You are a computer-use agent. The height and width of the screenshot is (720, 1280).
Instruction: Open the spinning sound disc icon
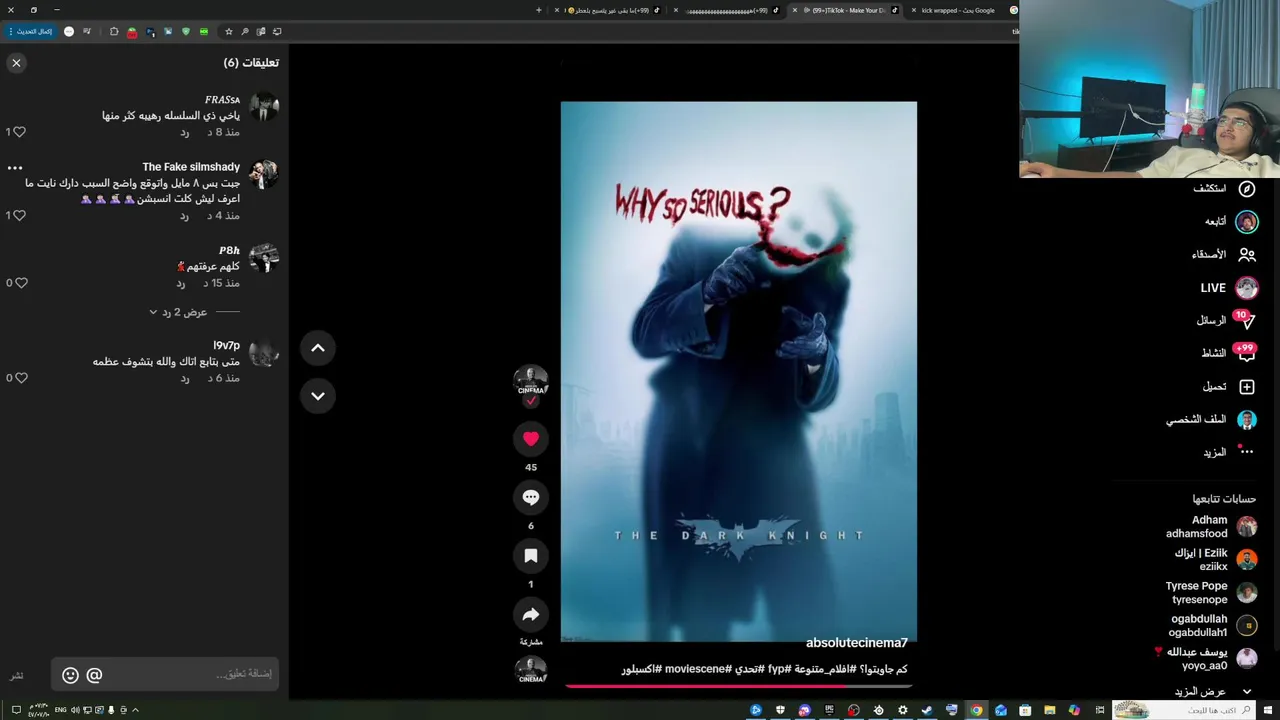[531, 670]
